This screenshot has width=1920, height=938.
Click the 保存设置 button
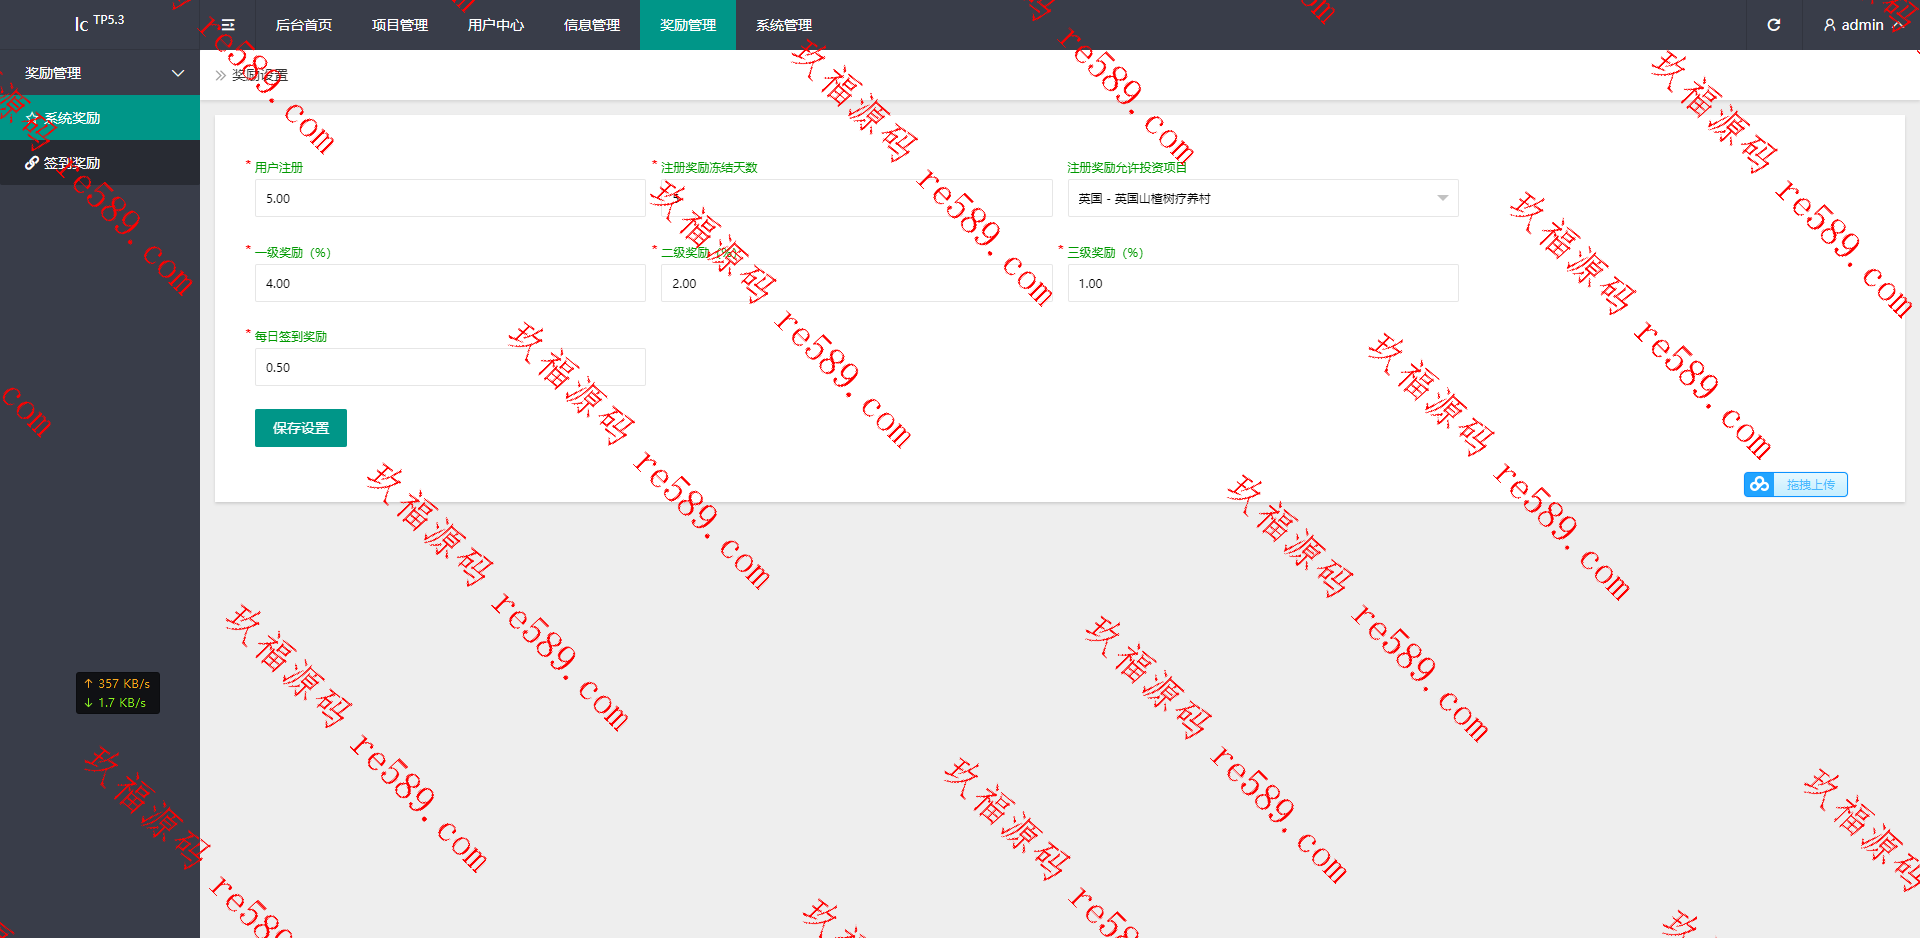pos(301,428)
